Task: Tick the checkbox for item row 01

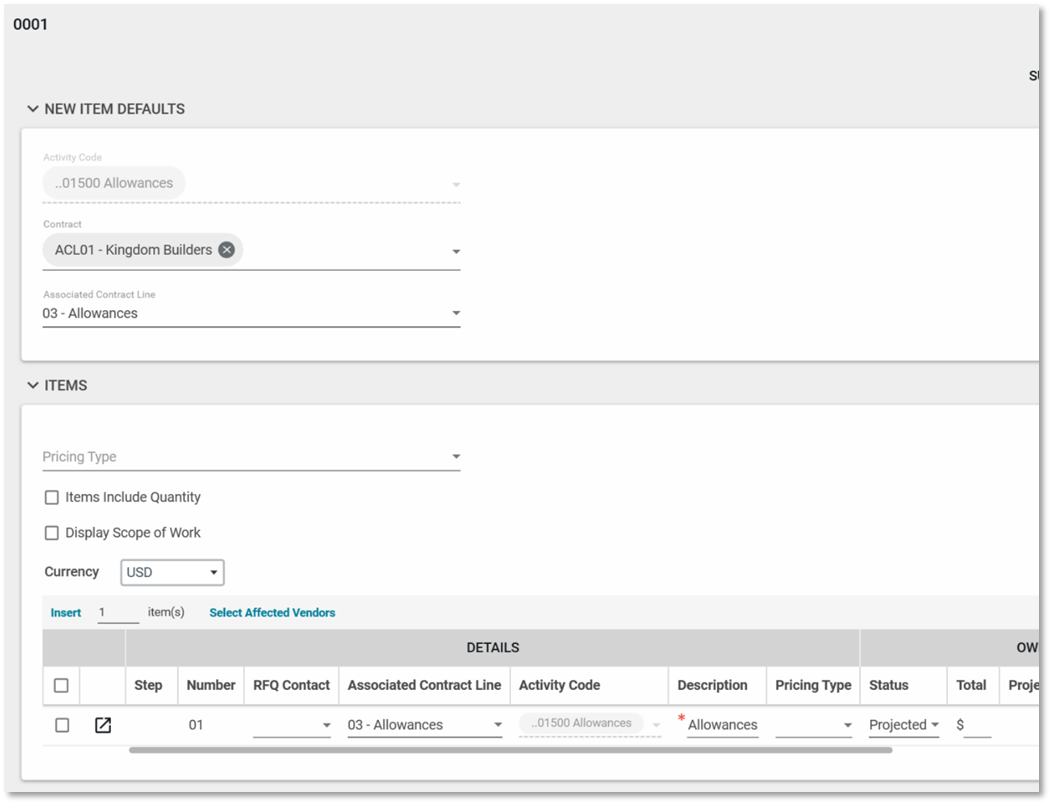Action: [62, 725]
